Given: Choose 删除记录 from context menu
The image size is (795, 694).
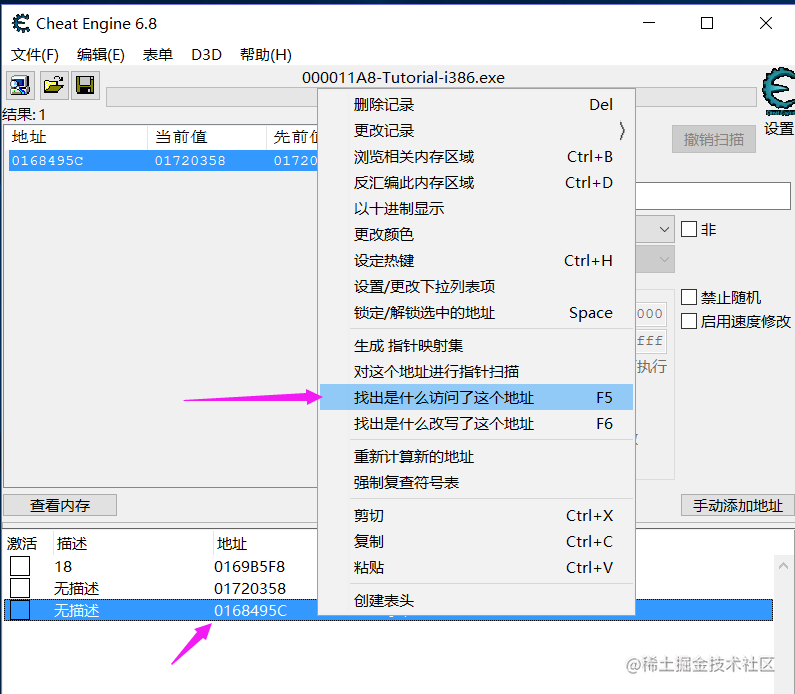Looking at the screenshot, I should (x=477, y=104).
